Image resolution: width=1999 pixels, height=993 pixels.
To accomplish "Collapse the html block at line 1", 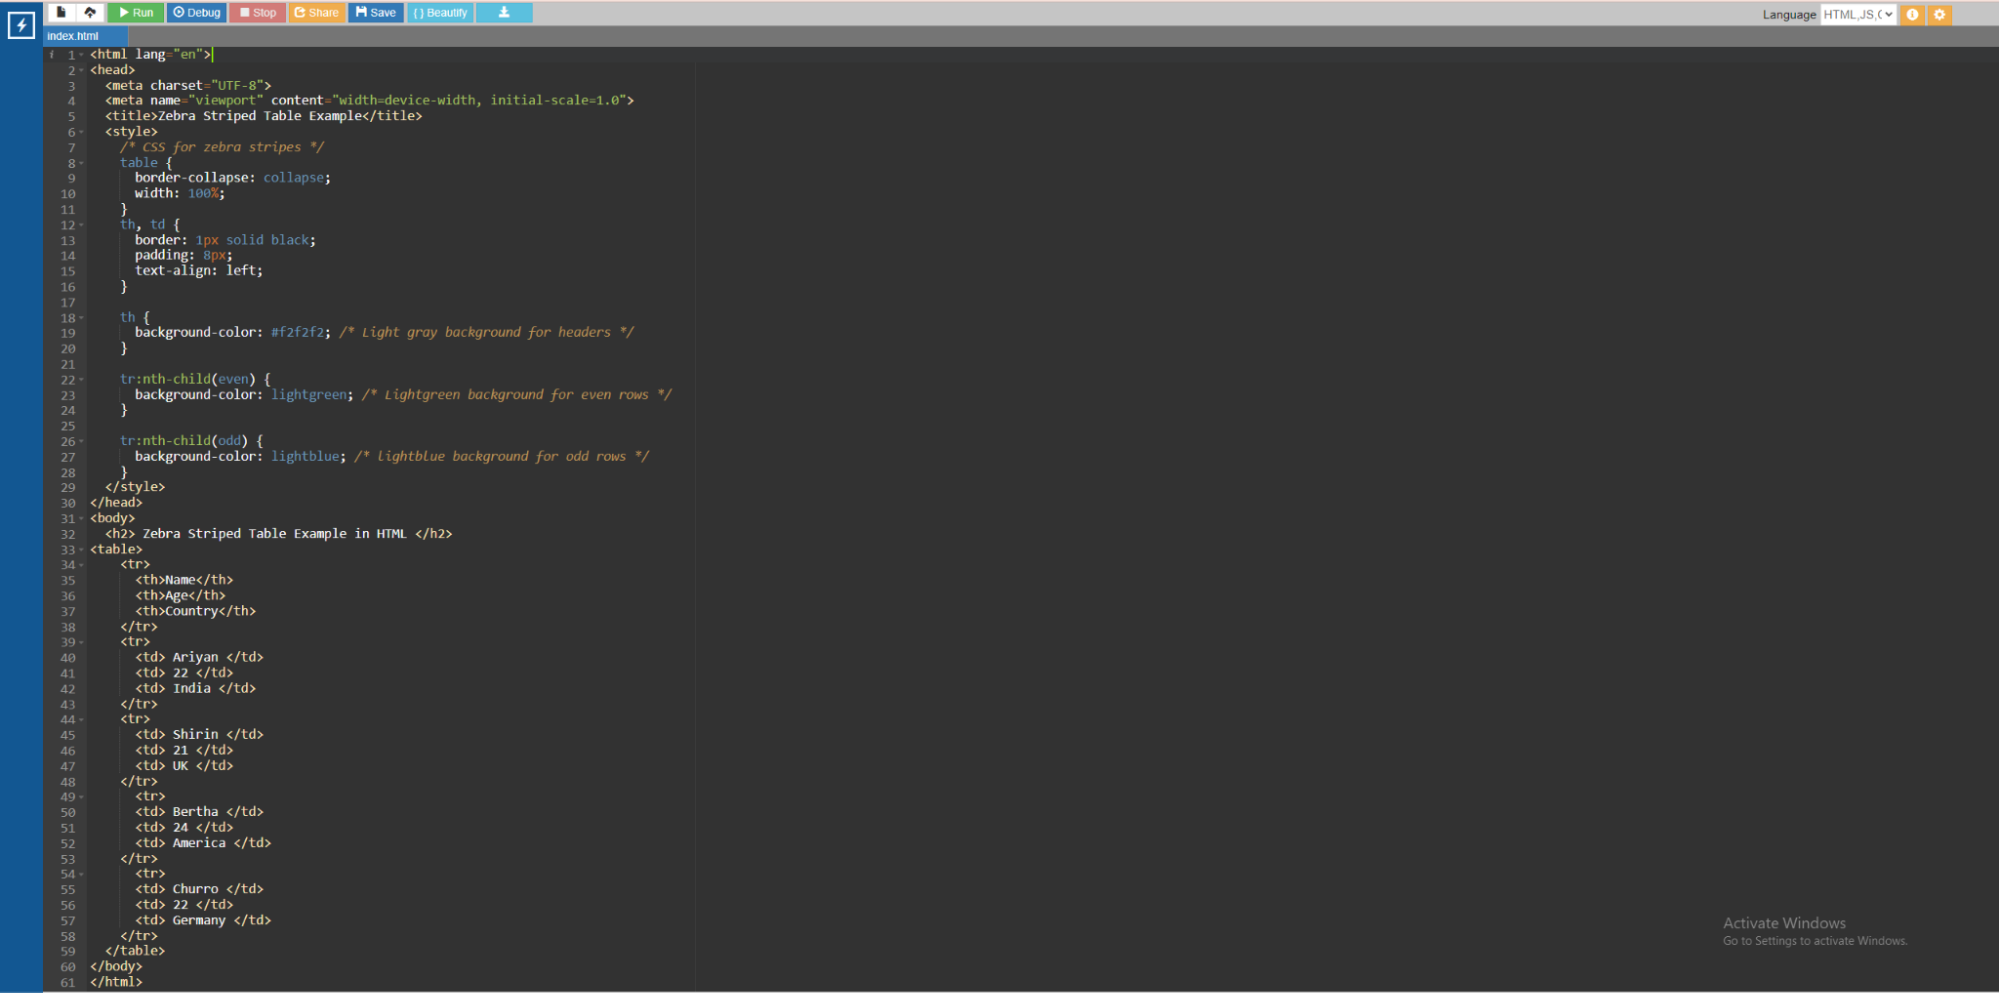I will click(82, 55).
